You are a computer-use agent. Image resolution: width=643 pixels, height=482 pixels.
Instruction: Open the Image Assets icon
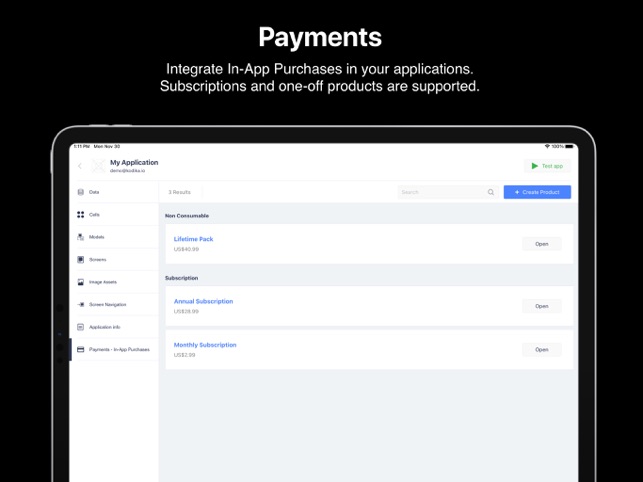(81, 282)
